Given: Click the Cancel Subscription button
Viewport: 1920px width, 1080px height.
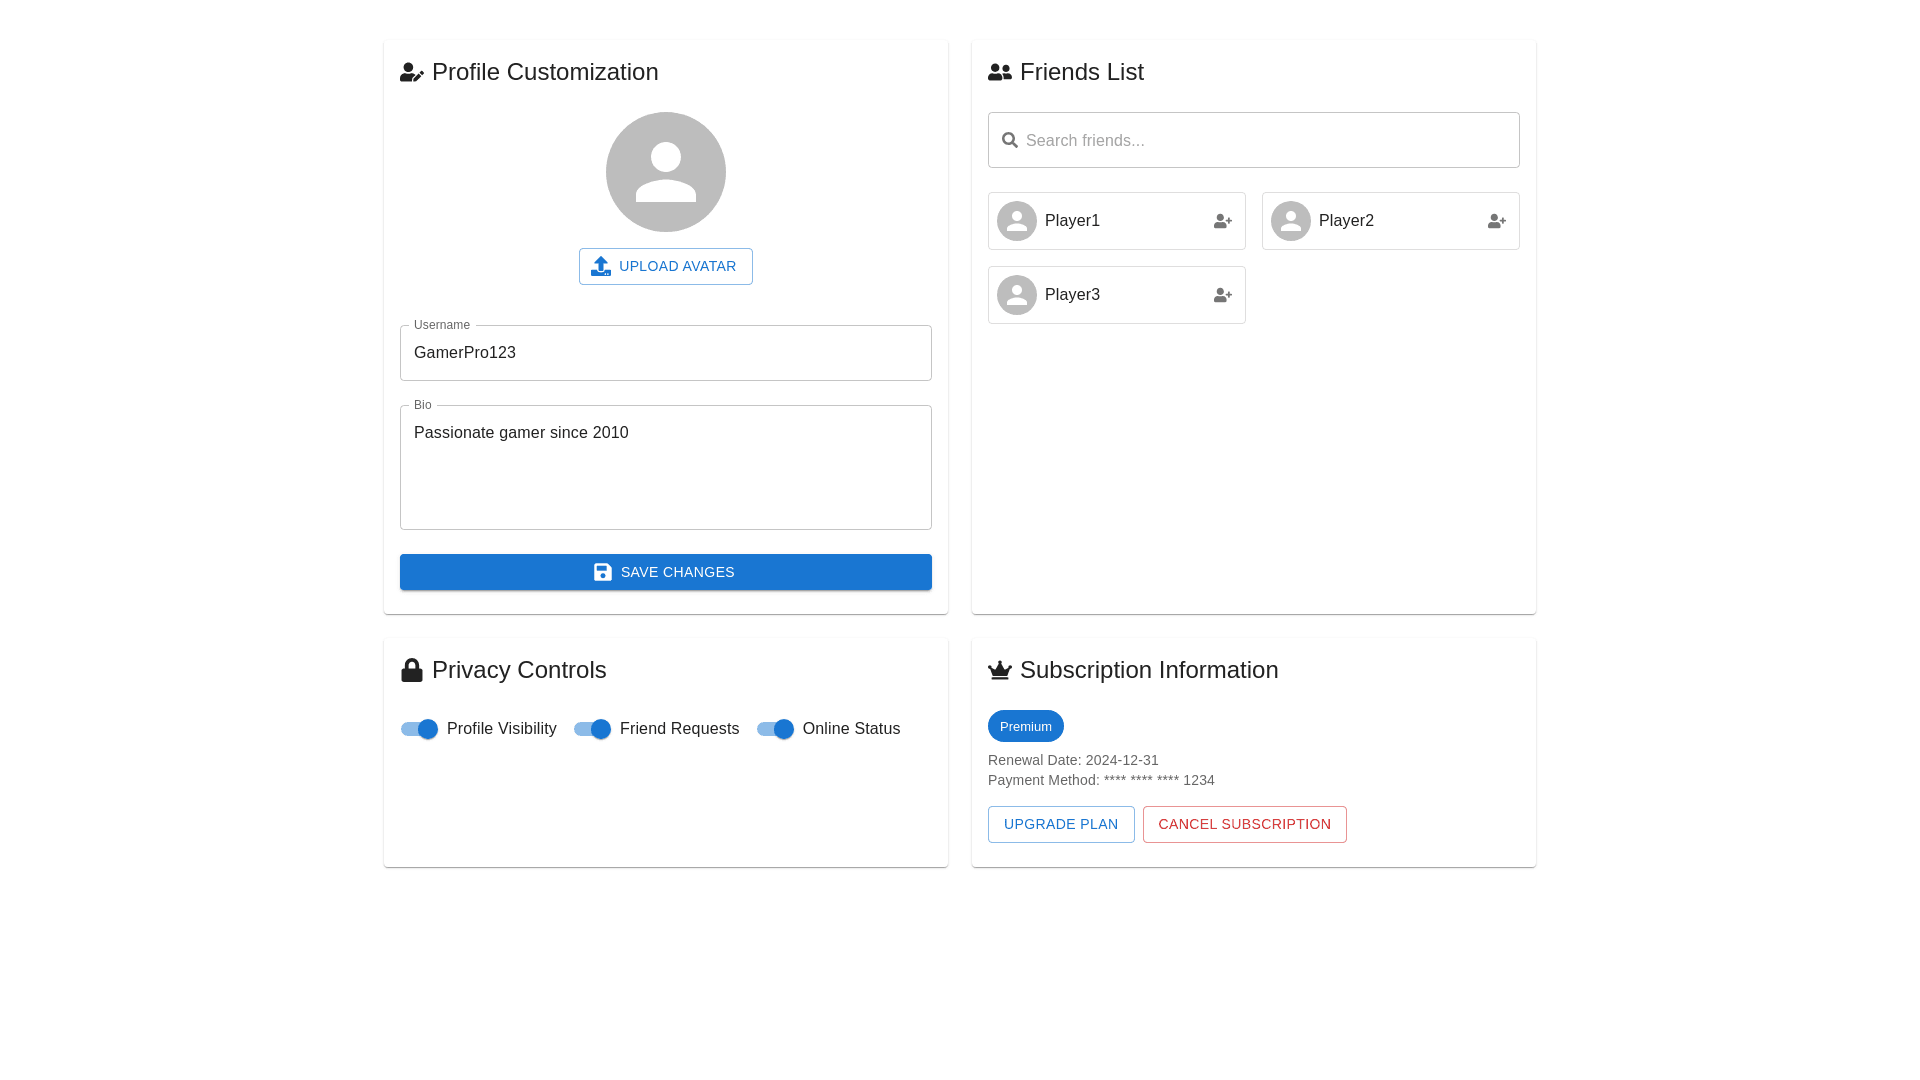Looking at the screenshot, I should (1244, 824).
